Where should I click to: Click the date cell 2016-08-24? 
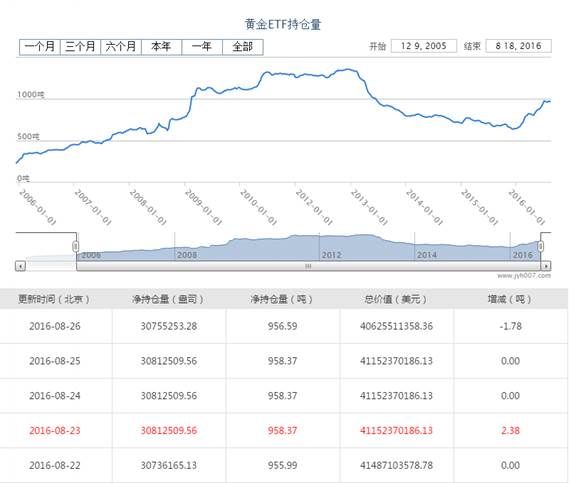pyautogui.click(x=55, y=396)
